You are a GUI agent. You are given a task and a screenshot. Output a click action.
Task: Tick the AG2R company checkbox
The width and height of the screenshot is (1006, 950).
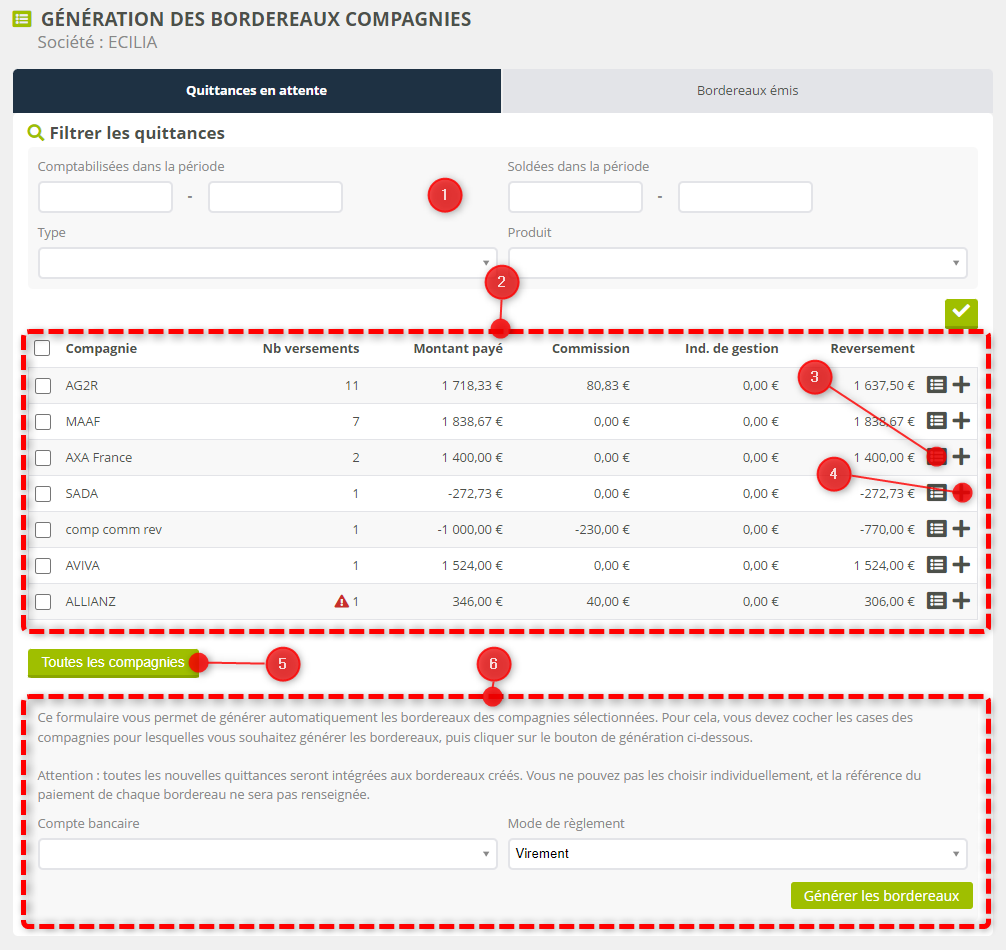pos(43,386)
